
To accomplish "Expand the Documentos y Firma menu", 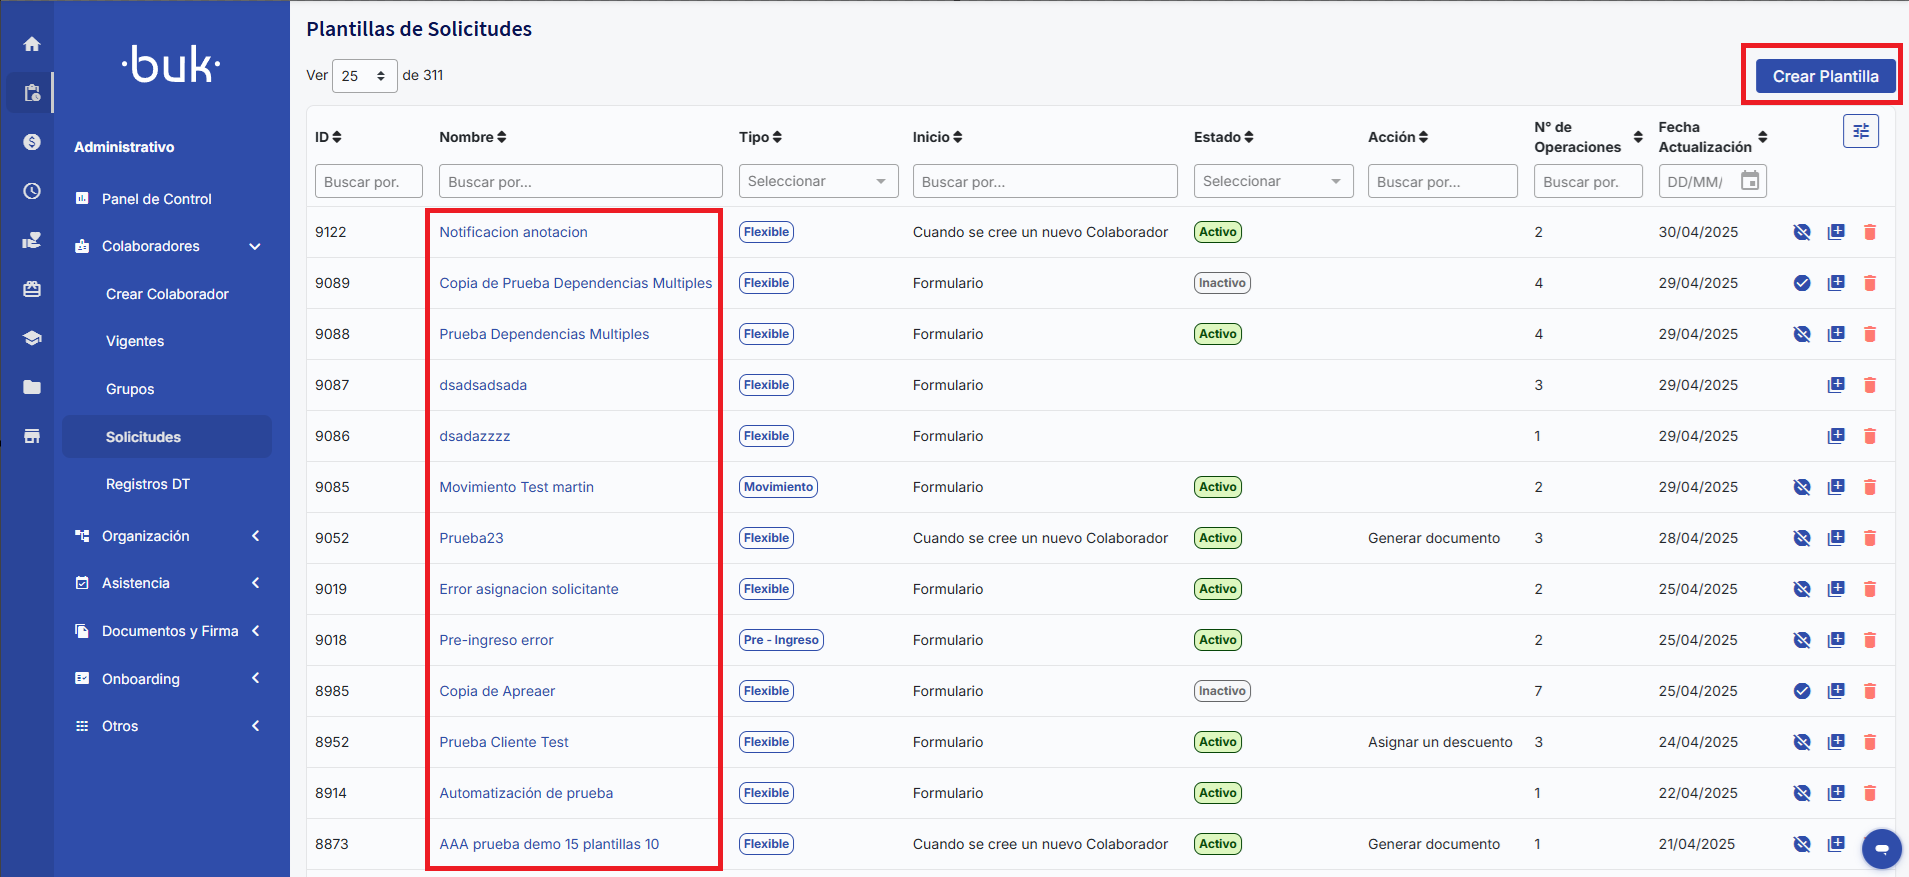I will coord(255,631).
